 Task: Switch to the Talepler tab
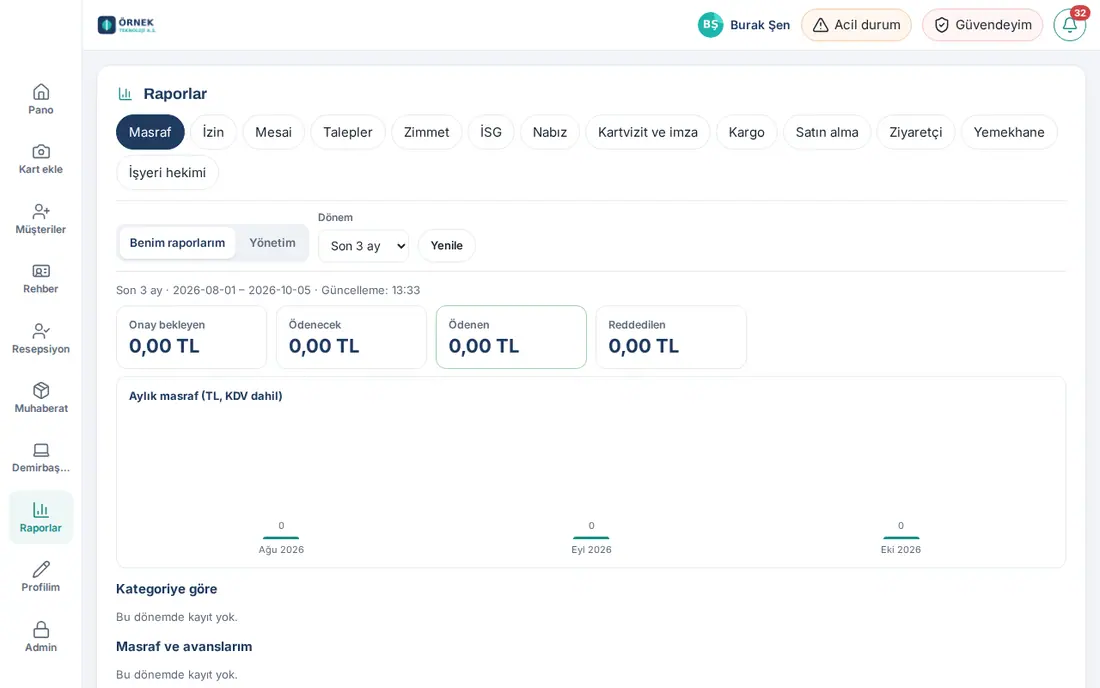click(348, 133)
